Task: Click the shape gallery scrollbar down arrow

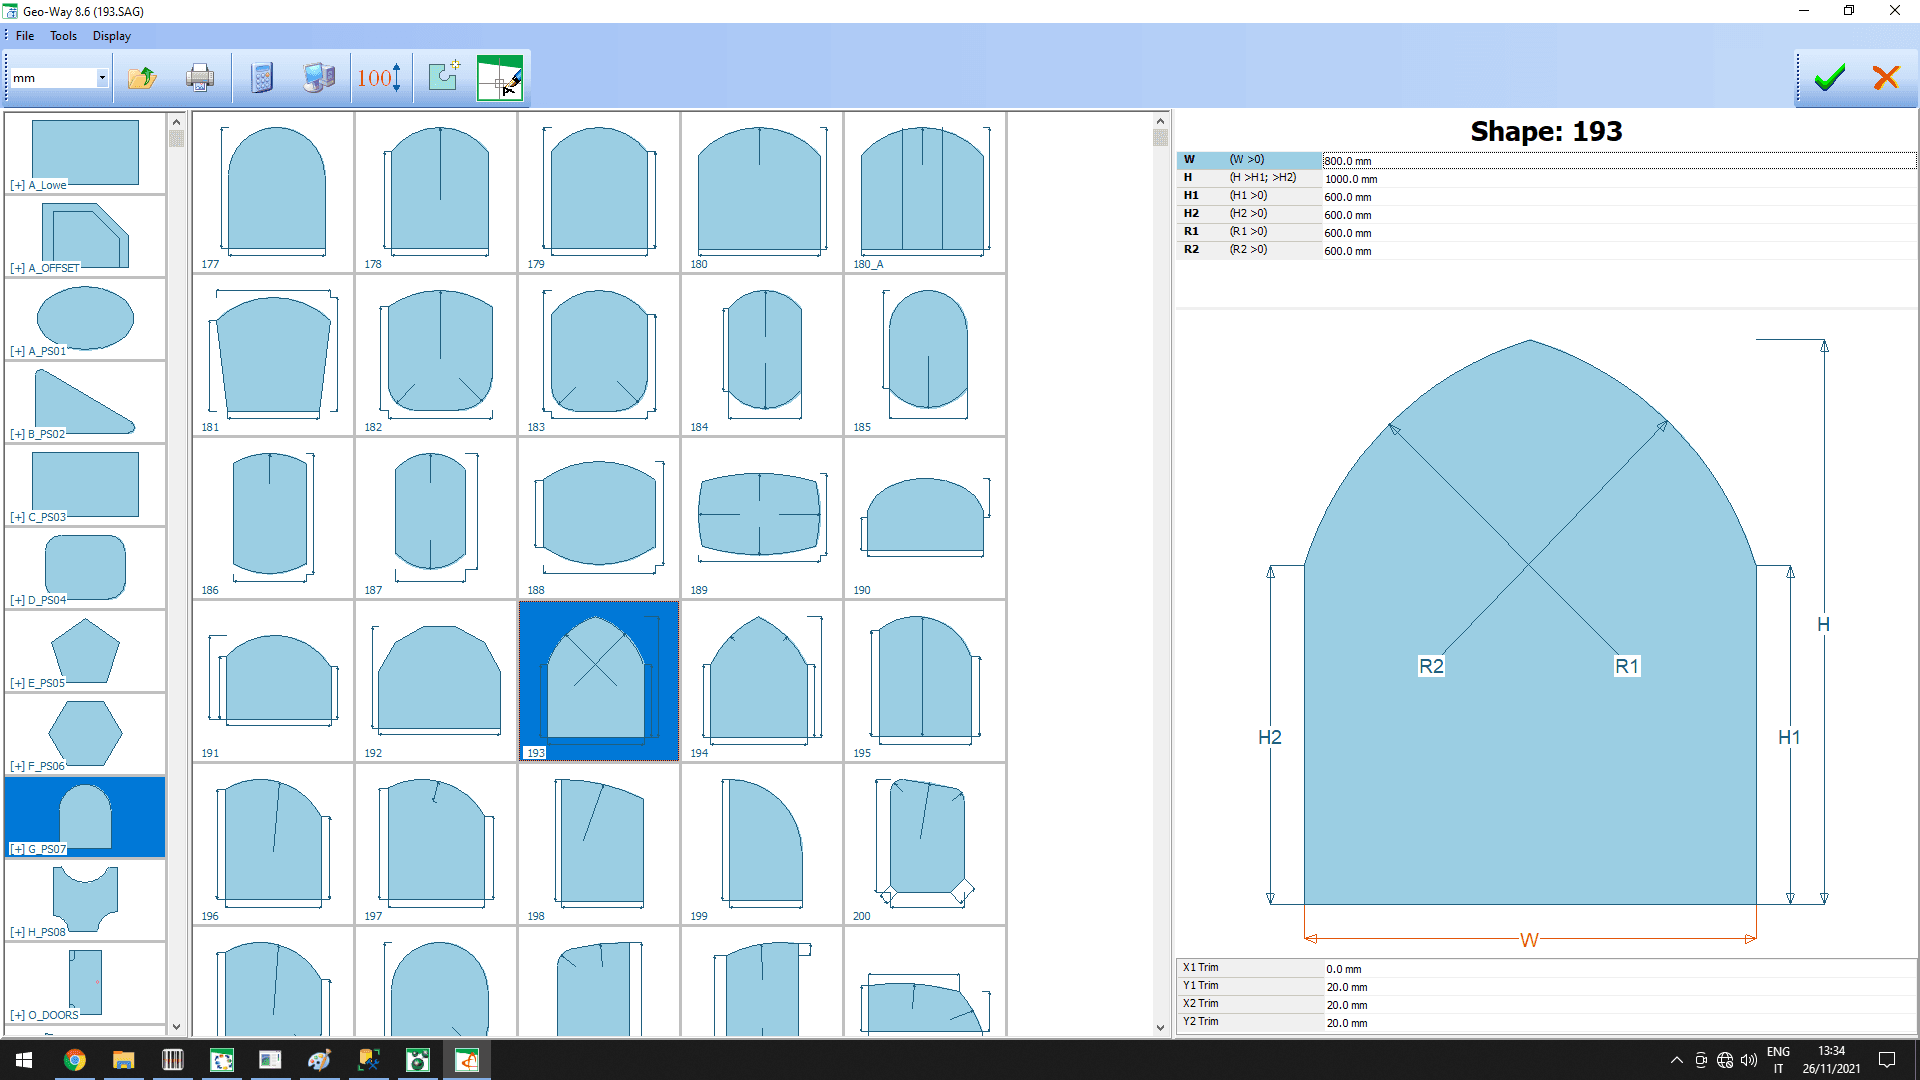Action: [x=1160, y=1027]
